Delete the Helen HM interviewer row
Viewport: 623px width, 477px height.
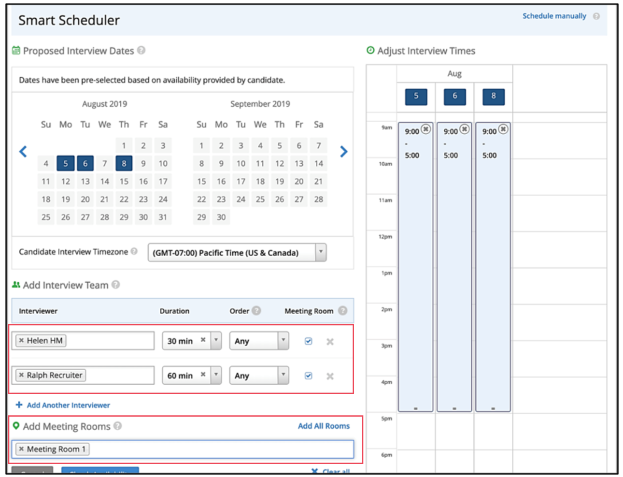tap(330, 342)
